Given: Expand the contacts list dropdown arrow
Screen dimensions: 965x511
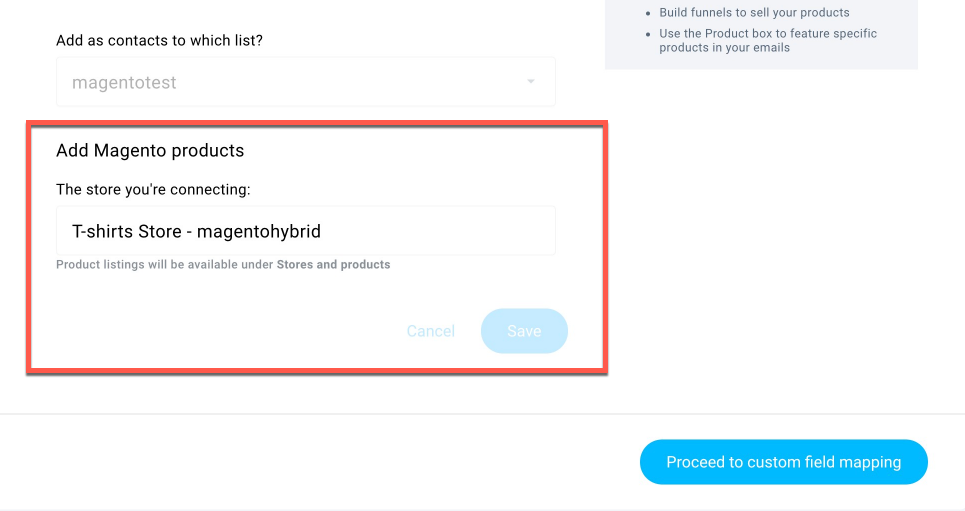Looking at the screenshot, I should pyautogui.click(x=531, y=81).
